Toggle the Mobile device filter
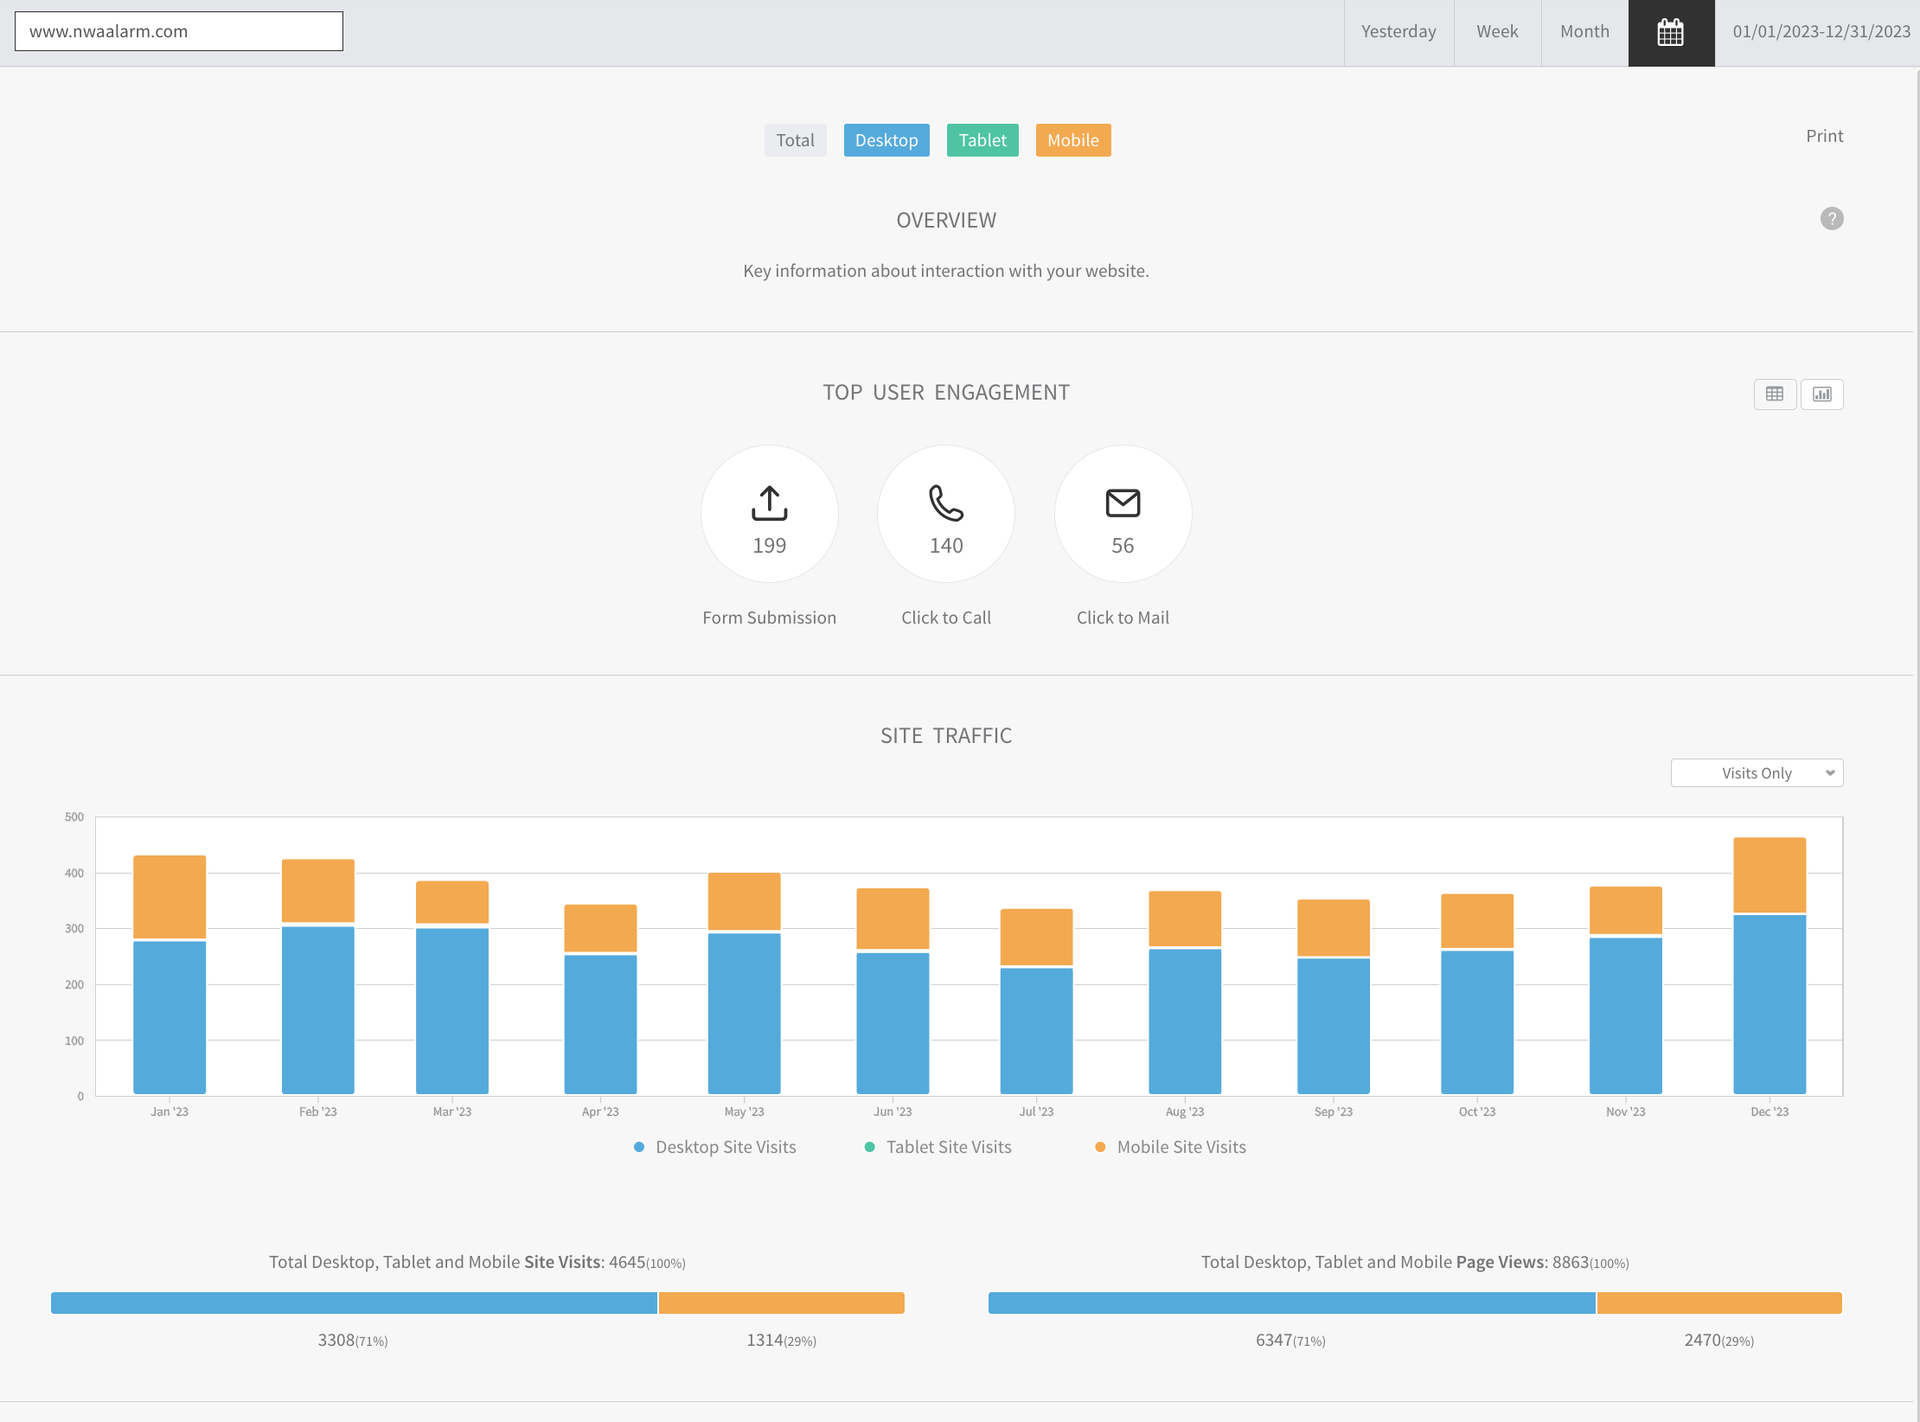1920x1422 pixels. pyautogui.click(x=1073, y=140)
